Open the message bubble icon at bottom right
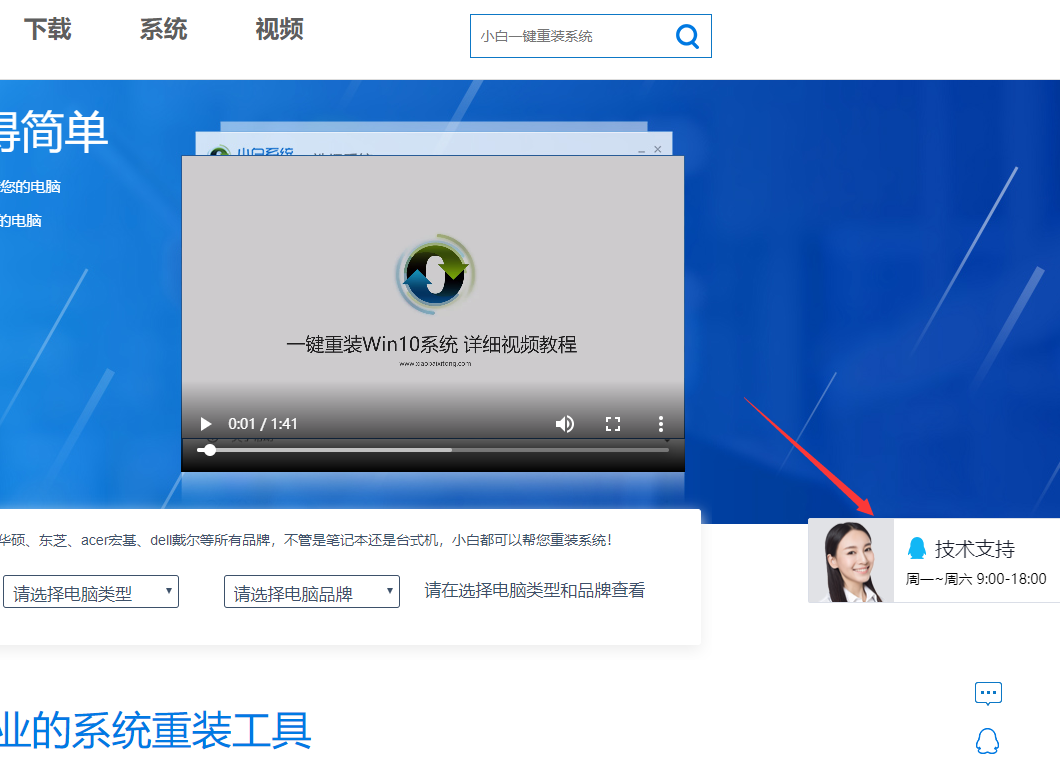This screenshot has width=1060, height=758. (988, 692)
